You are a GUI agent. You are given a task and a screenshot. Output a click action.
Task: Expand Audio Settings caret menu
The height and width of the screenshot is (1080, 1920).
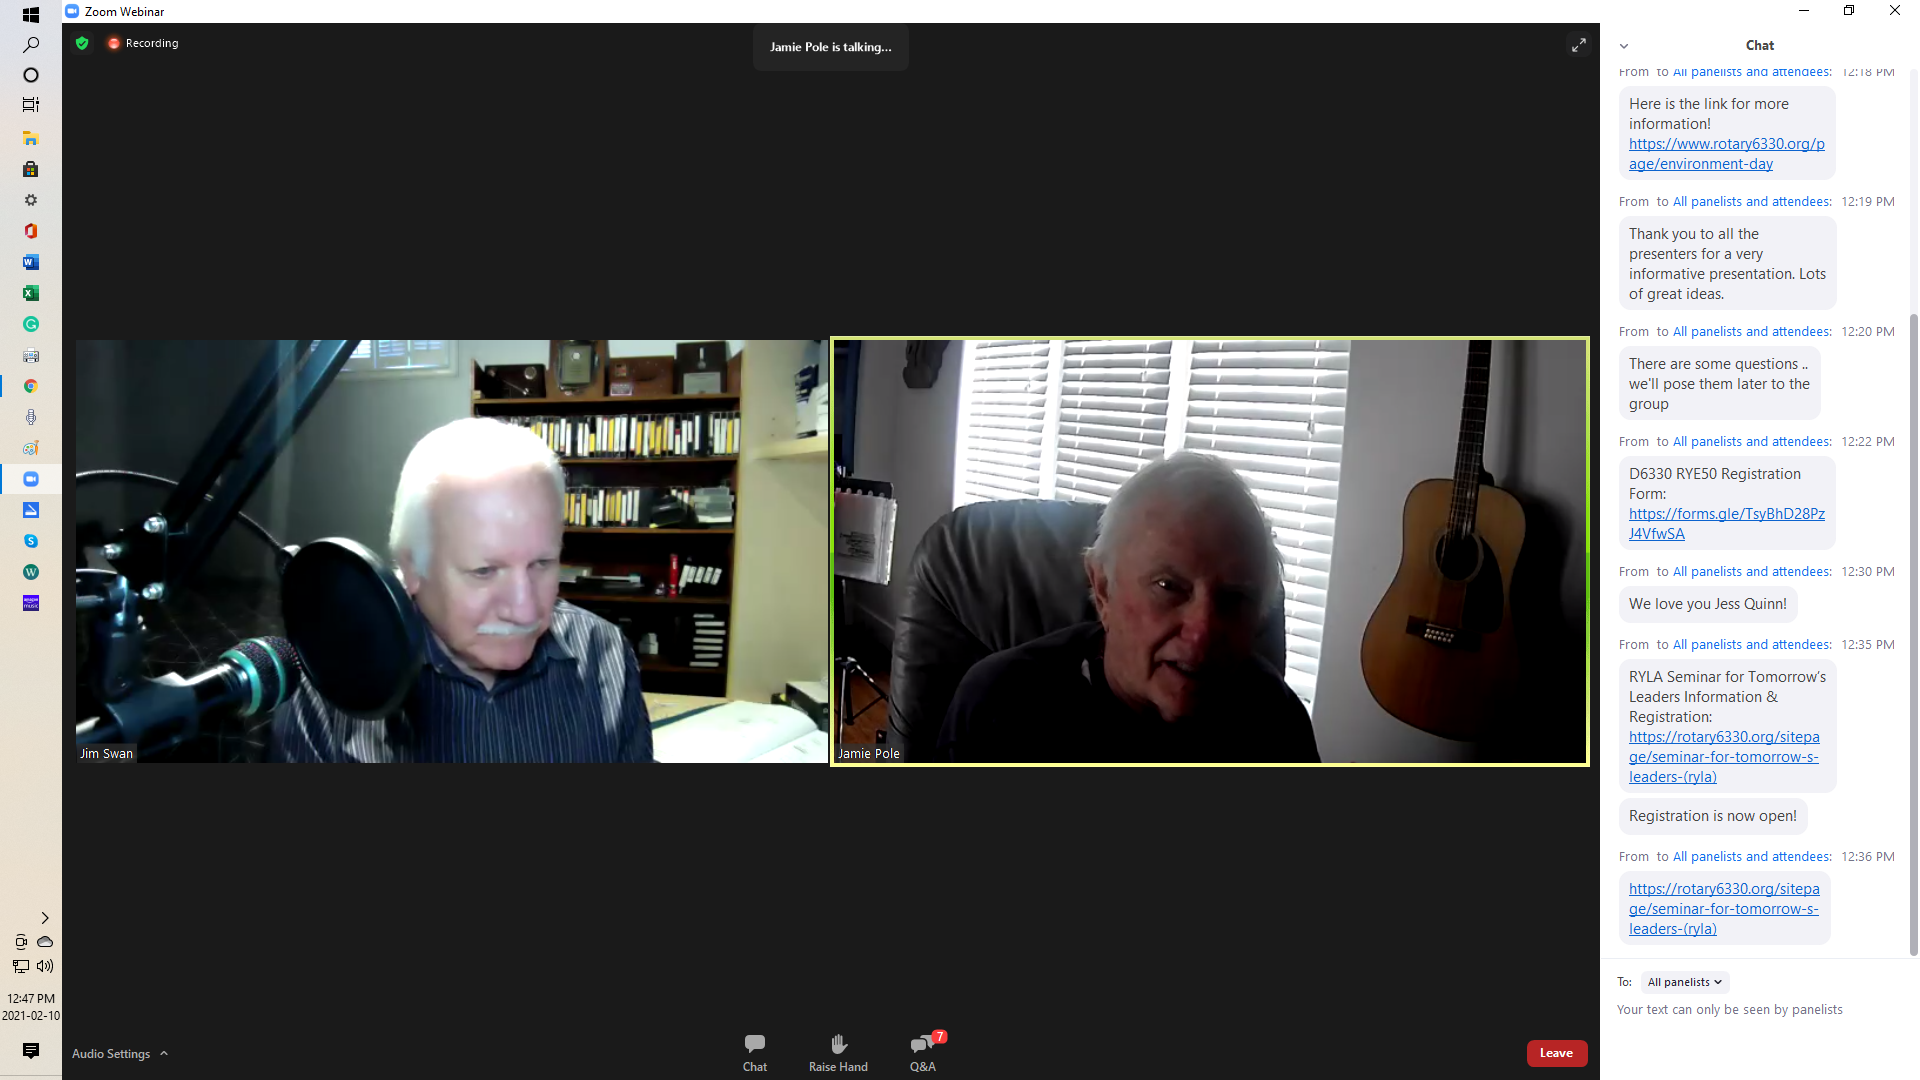(164, 1053)
